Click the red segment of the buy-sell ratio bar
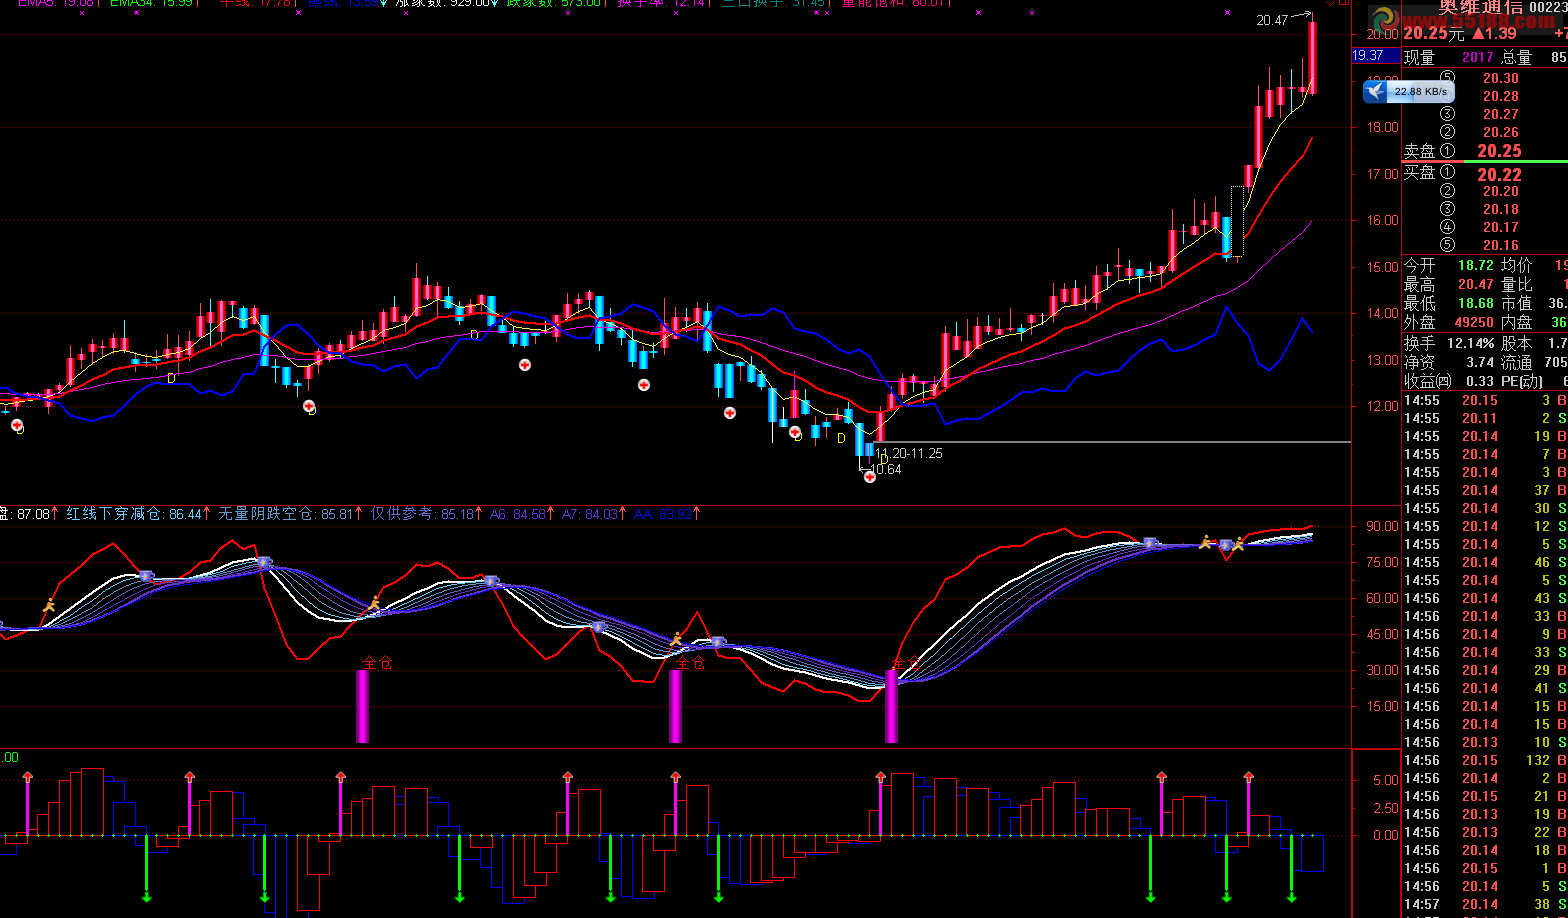Screen dimensions: 1568x918 (x=1433, y=162)
